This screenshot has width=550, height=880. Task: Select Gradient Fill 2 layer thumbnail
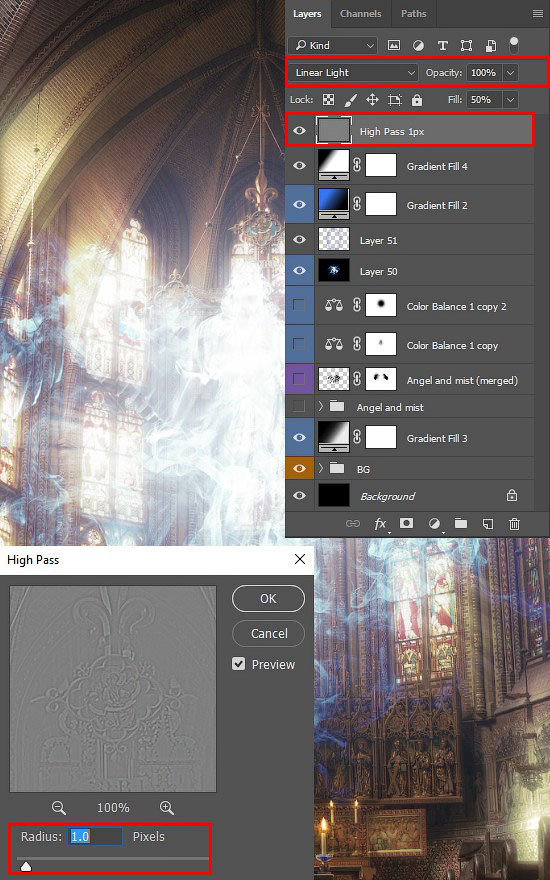pyautogui.click(x=333, y=203)
